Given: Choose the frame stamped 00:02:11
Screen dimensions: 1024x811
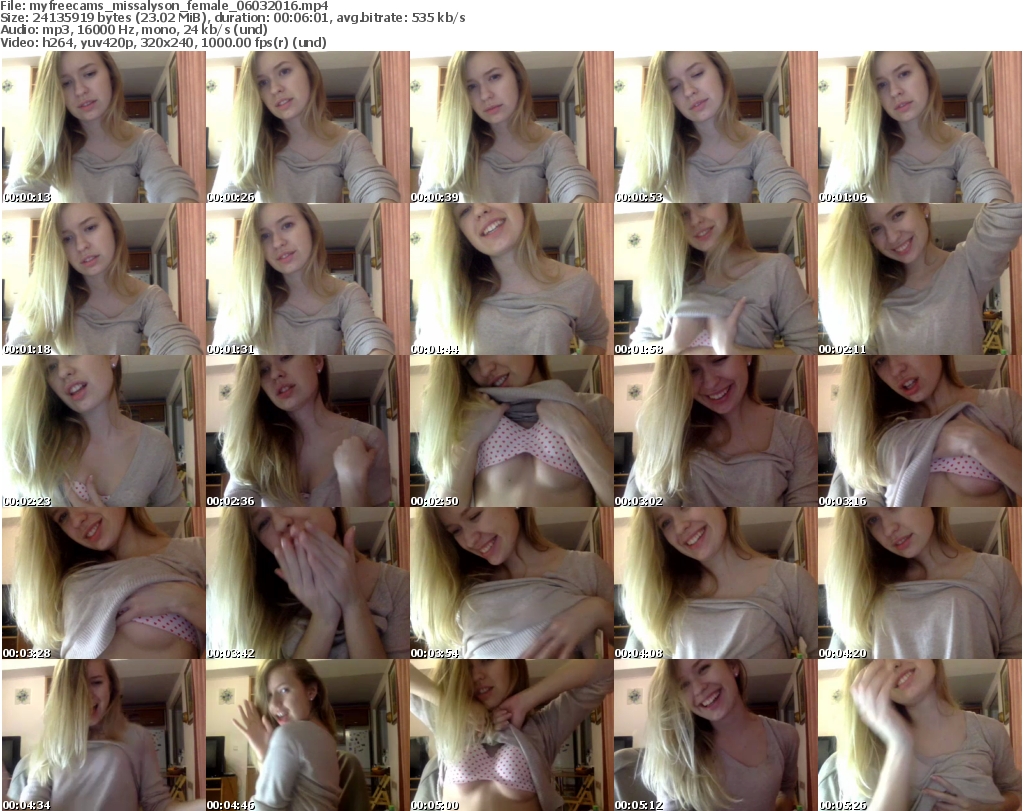Looking at the screenshot, I should (920, 279).
